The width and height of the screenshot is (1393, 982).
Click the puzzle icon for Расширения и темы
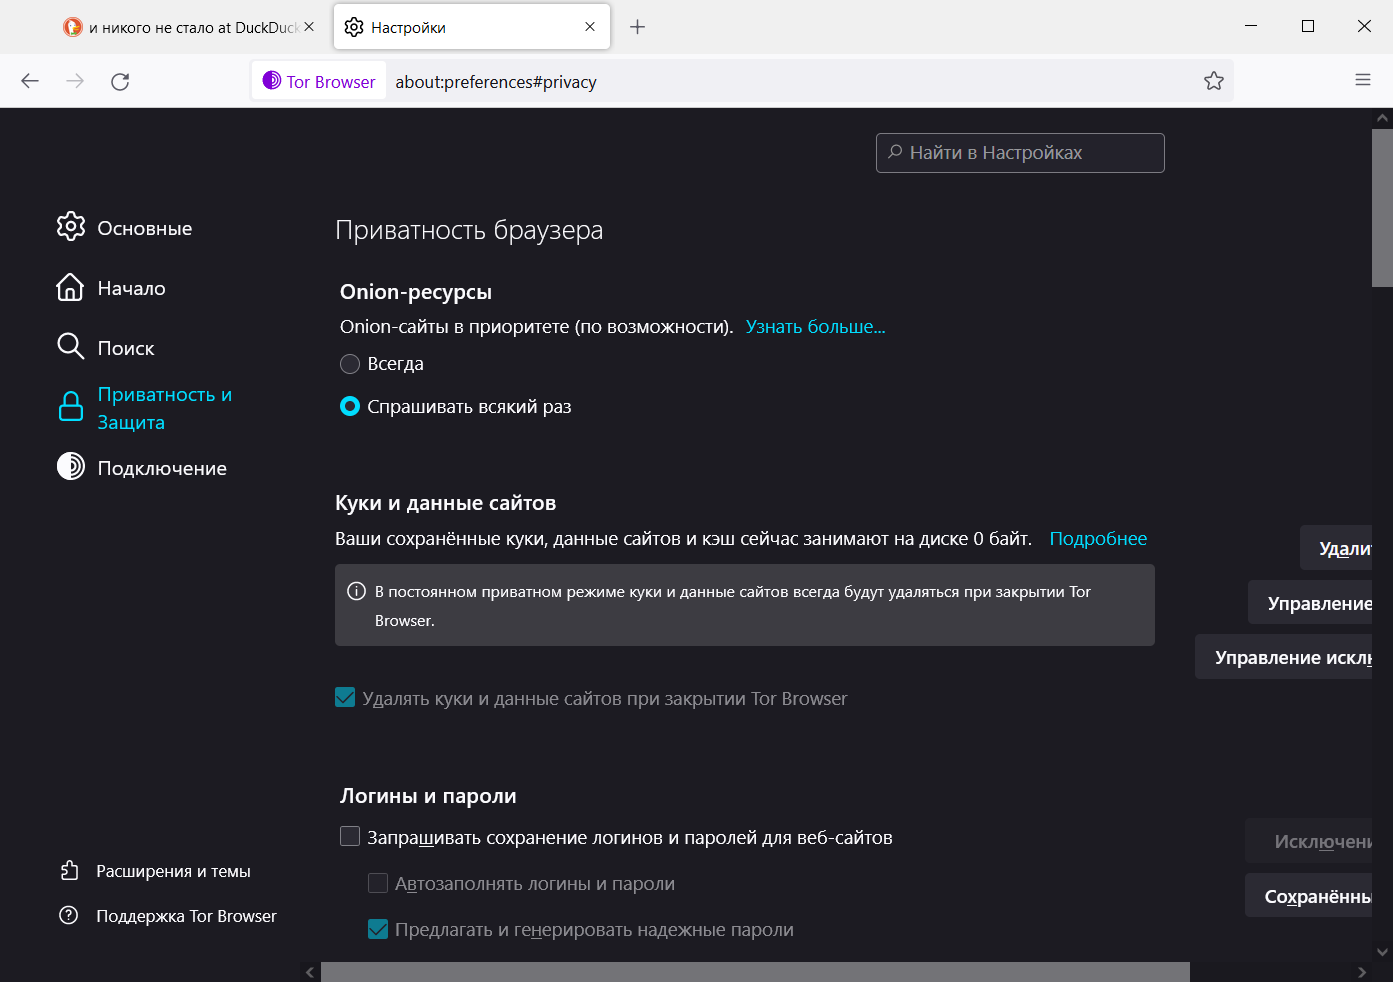69,870
